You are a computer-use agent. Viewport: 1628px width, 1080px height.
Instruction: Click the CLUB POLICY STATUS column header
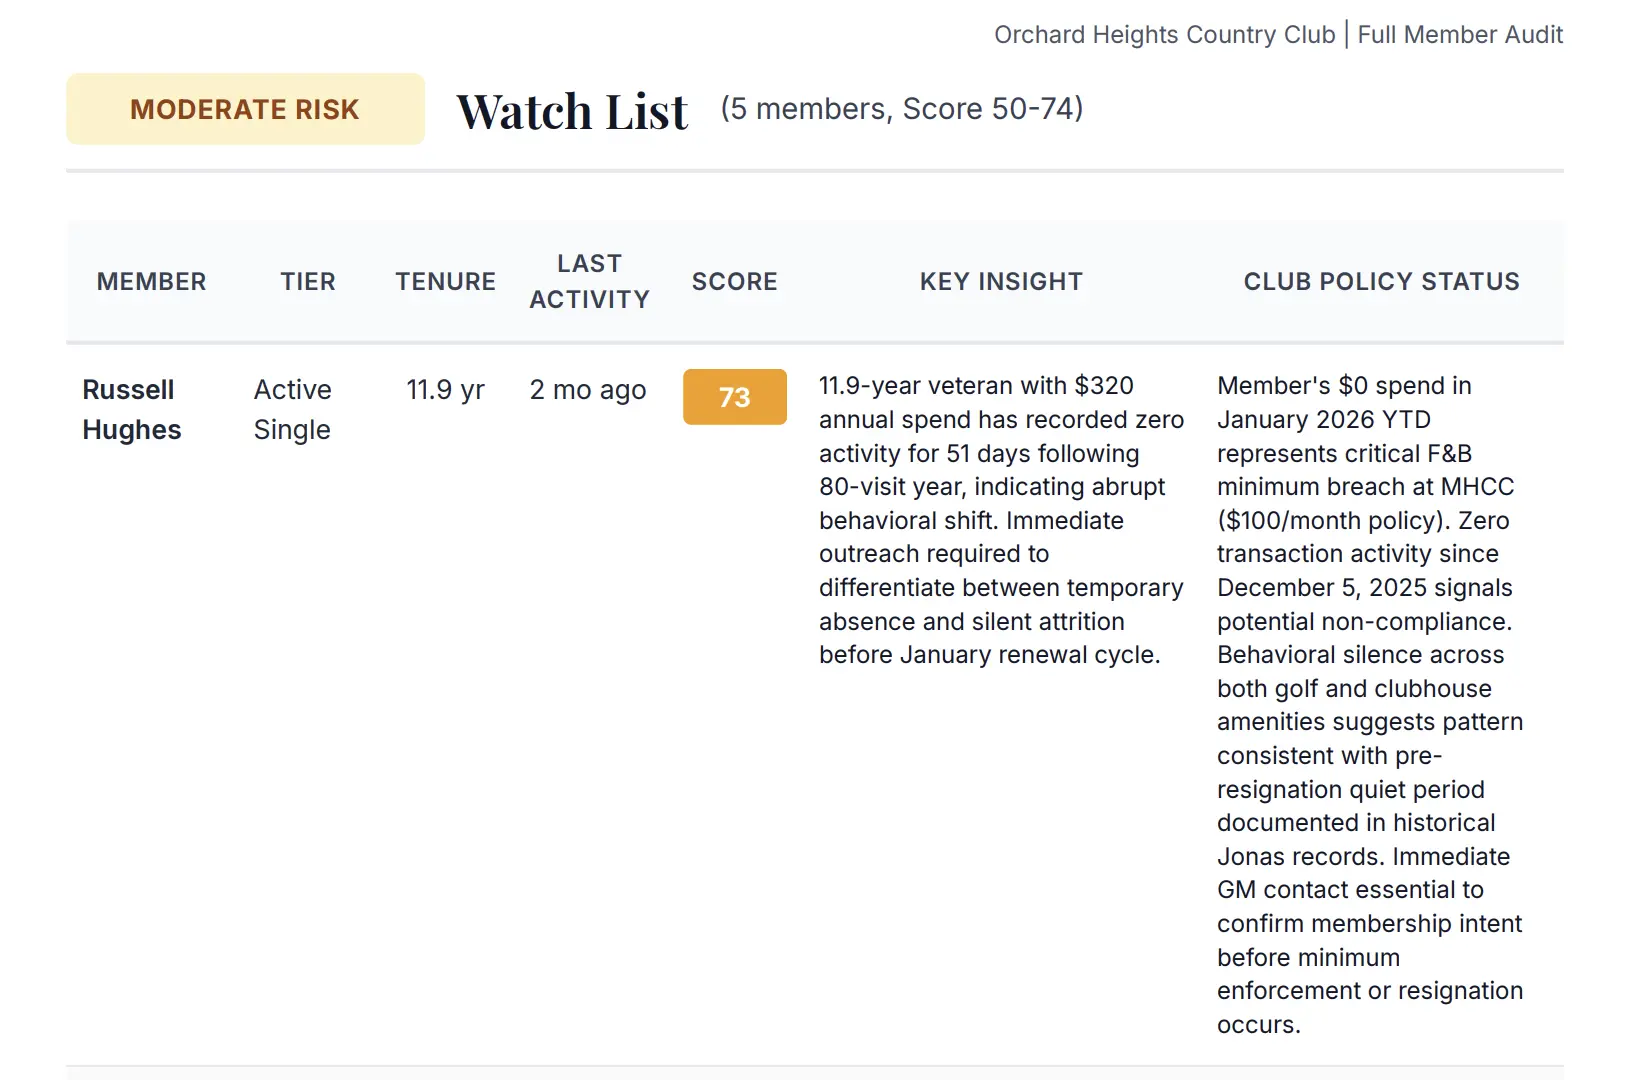1381,282
